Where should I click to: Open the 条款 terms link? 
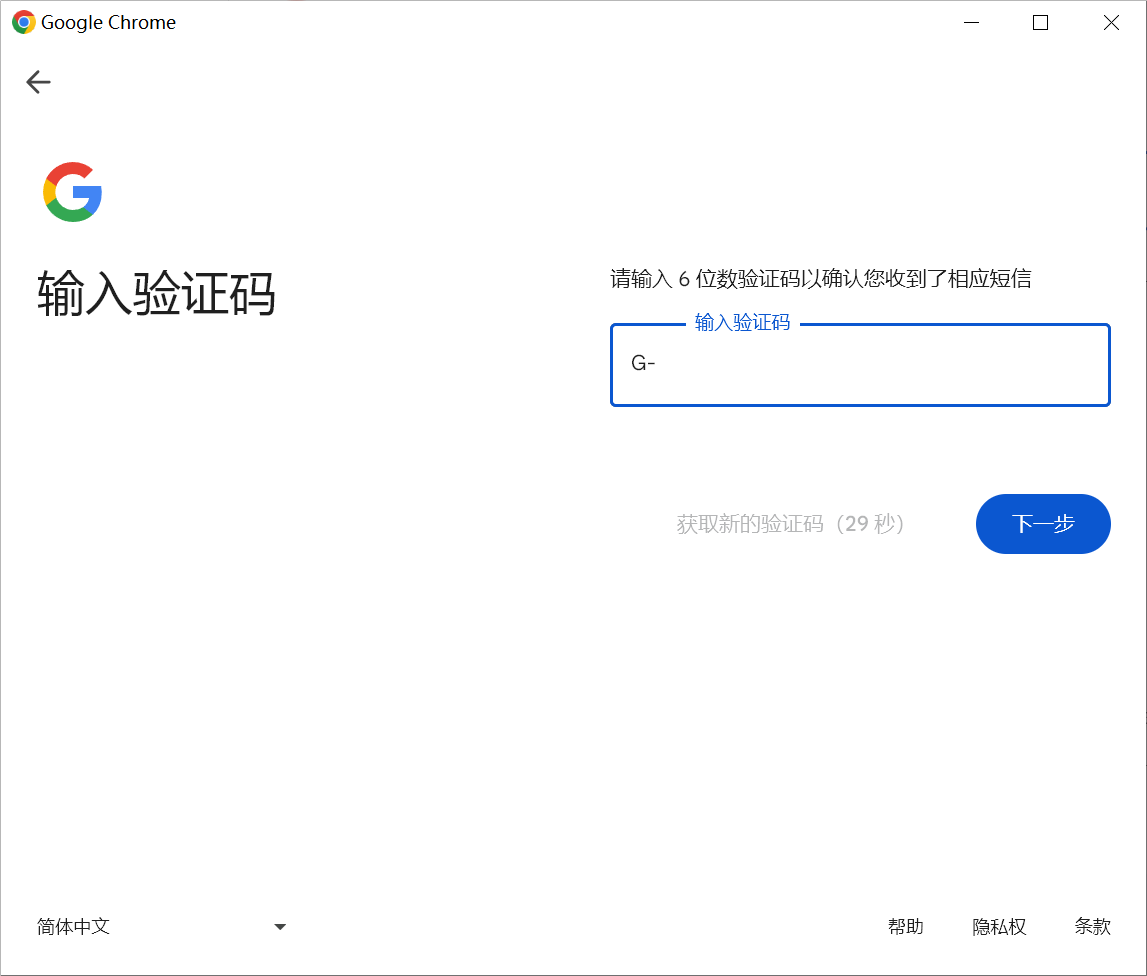(x=1092, y=926)
